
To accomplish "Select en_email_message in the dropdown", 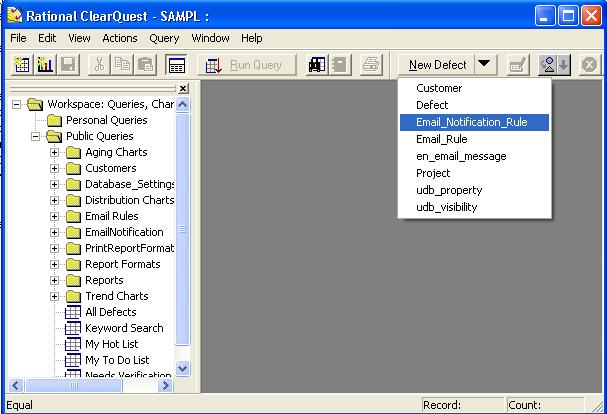I will (x=474, y=156).
